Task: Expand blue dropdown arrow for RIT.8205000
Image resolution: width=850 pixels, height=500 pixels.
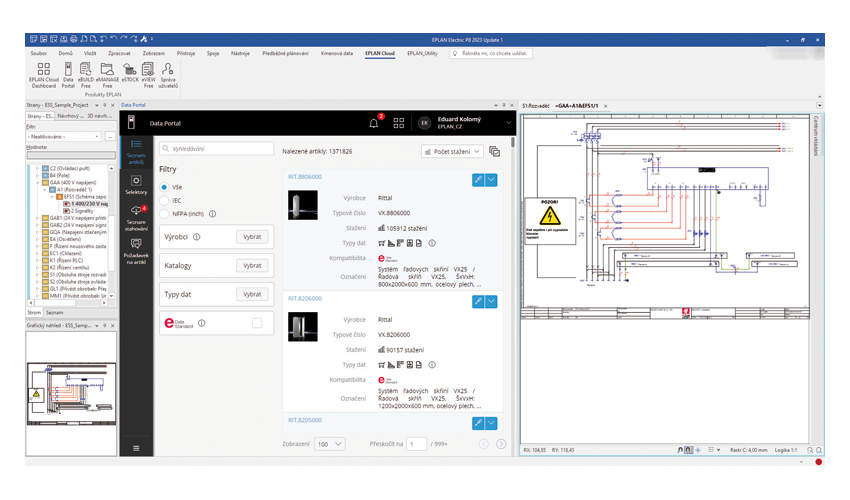Action: coord(491,422)
